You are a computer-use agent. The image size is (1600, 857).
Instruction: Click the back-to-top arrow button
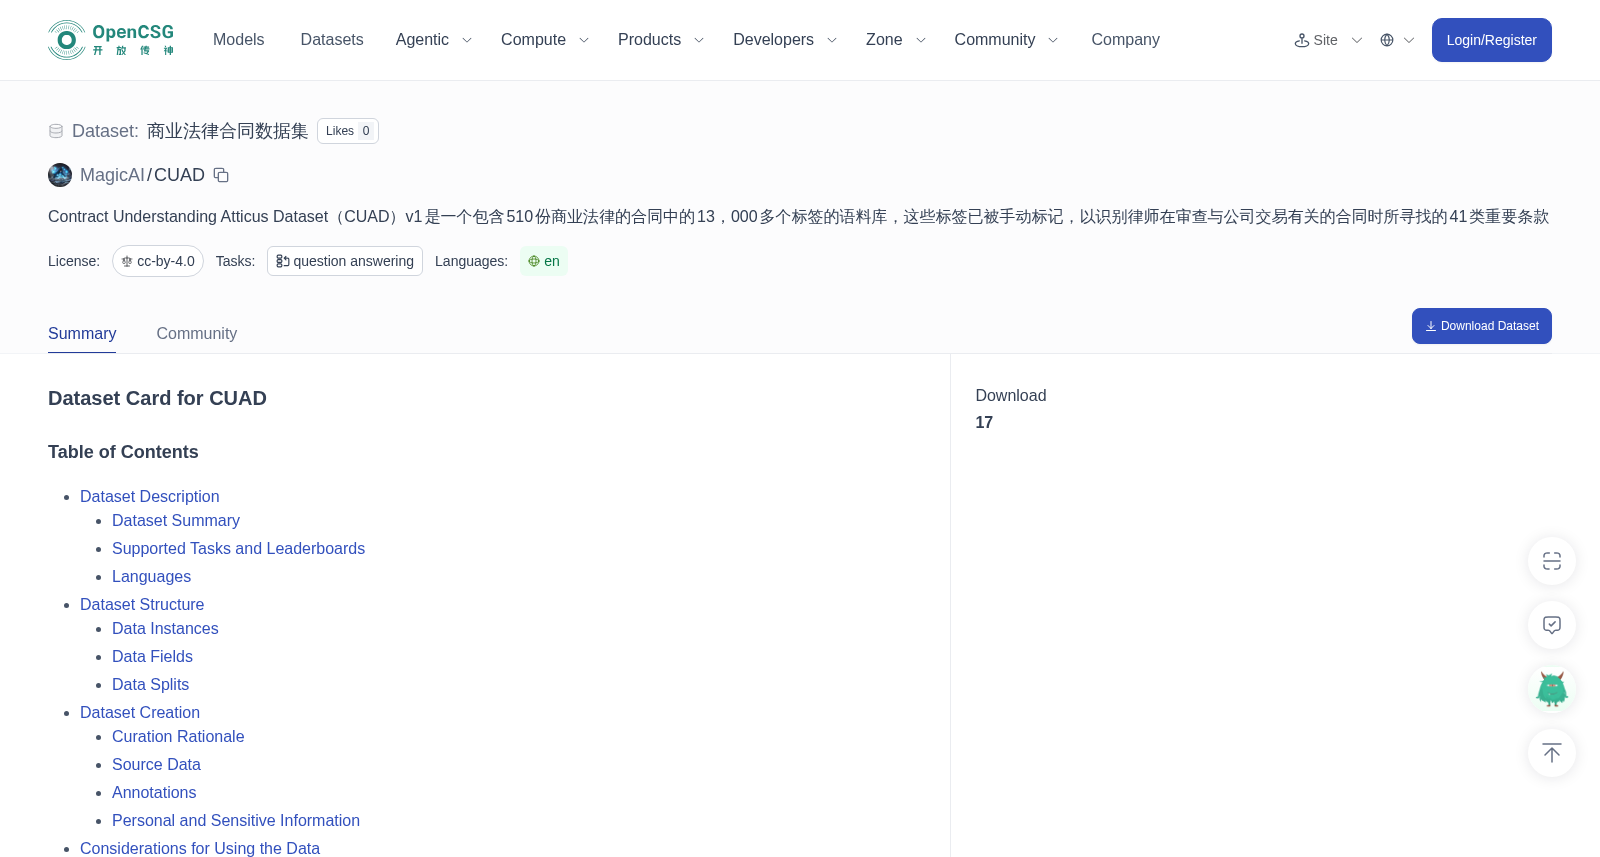point(1552,753)
